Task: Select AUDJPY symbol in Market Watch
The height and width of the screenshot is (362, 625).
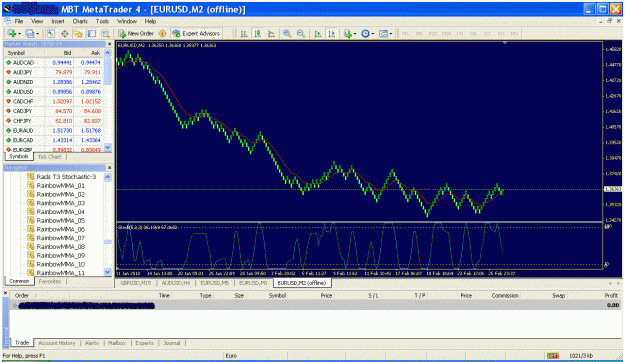Action: click(22, 72)
